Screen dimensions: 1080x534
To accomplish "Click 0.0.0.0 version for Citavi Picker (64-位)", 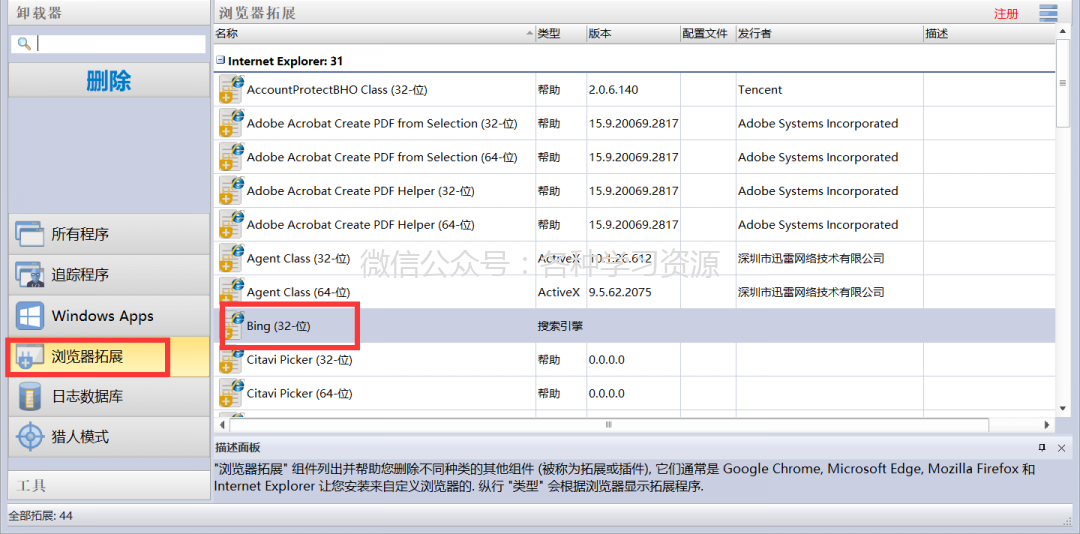I will point(607,394).
